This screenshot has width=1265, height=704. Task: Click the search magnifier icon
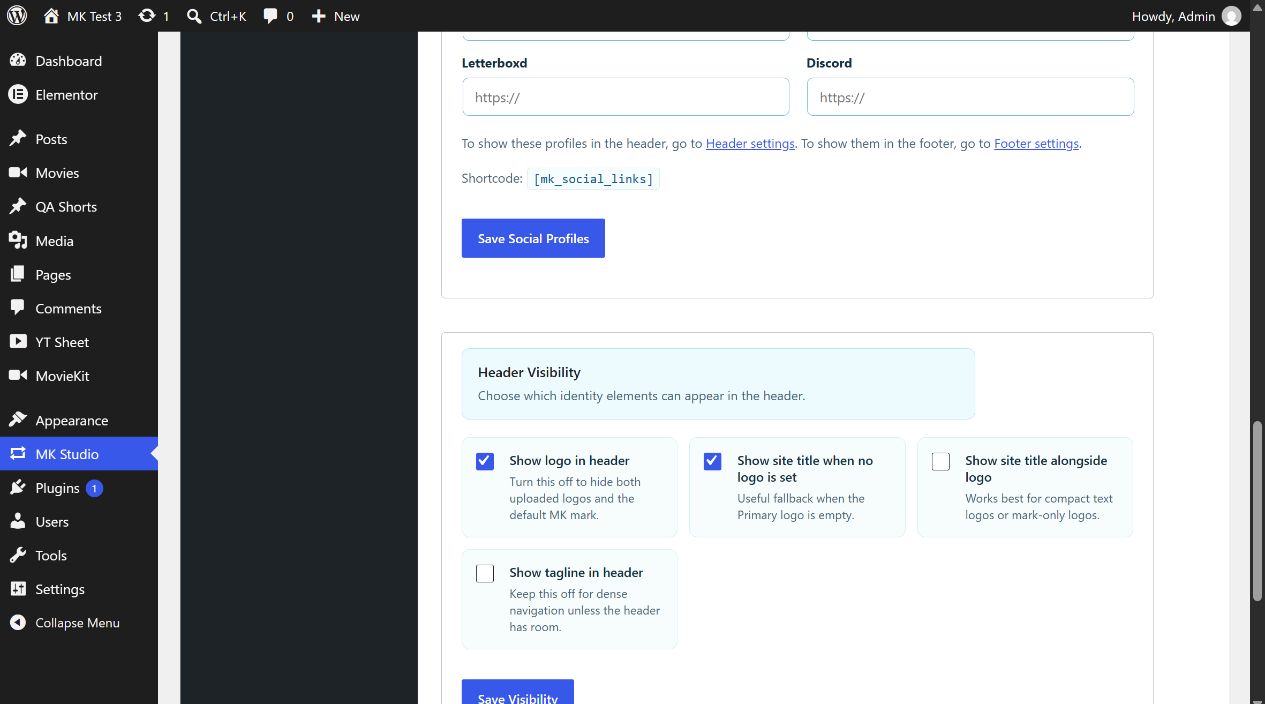click(x=194, y=16)
